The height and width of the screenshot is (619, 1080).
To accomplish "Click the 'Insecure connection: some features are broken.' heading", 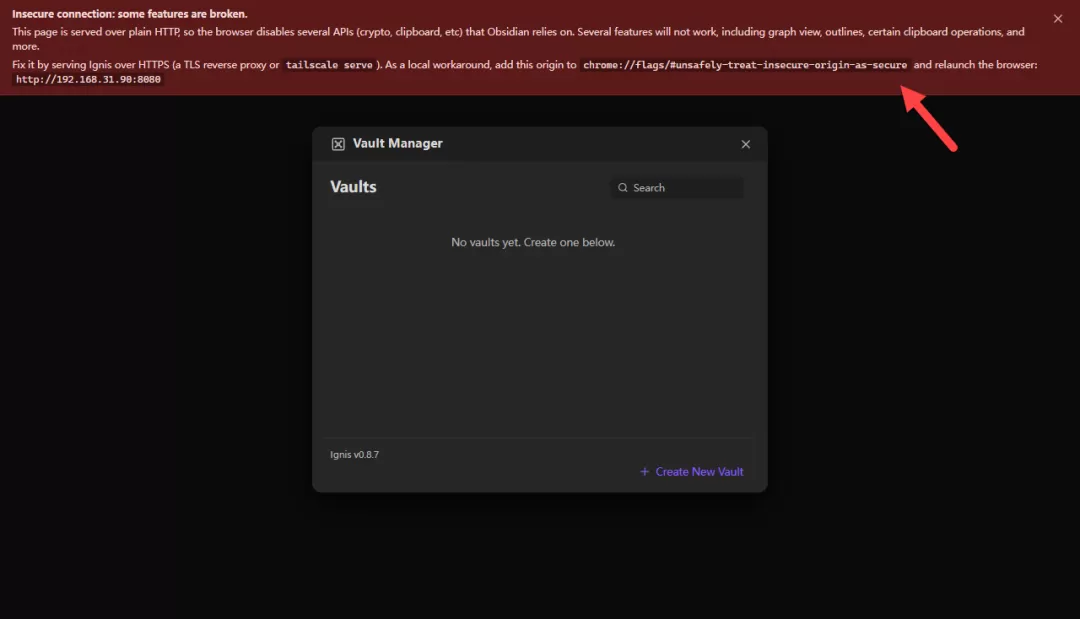I will [129, 14].
